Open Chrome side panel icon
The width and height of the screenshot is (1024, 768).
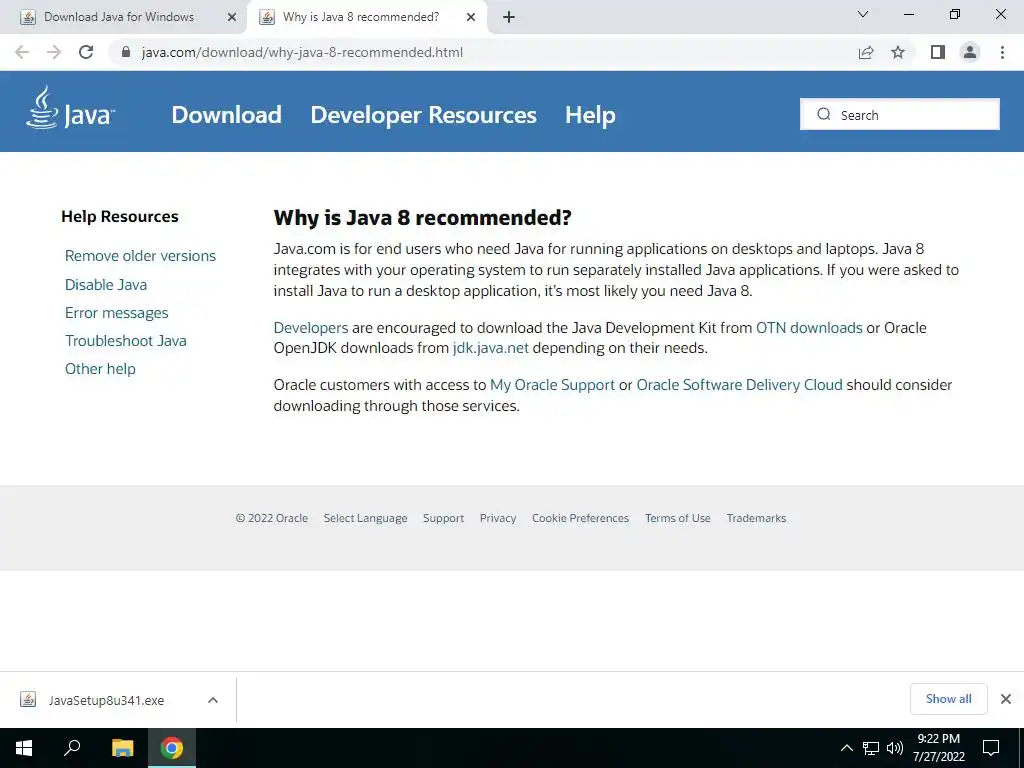point(938,52)
